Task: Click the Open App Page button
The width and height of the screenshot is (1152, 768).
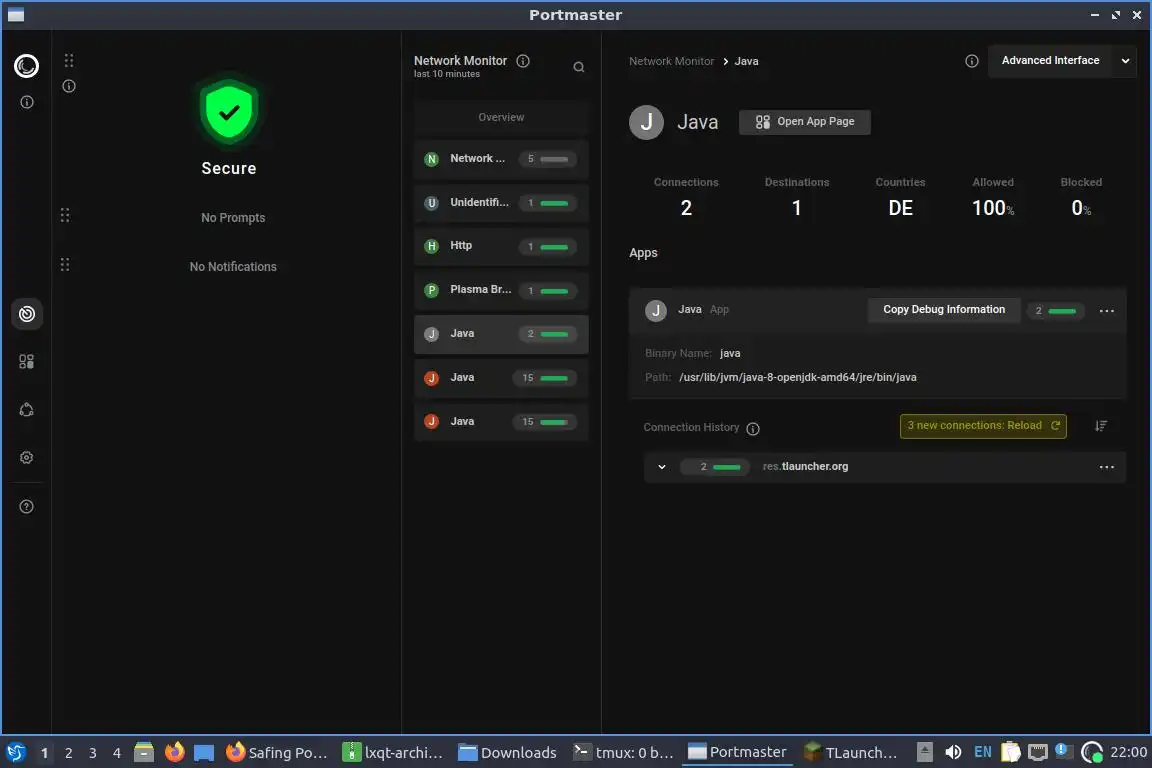Action: [x=805, y=122]
